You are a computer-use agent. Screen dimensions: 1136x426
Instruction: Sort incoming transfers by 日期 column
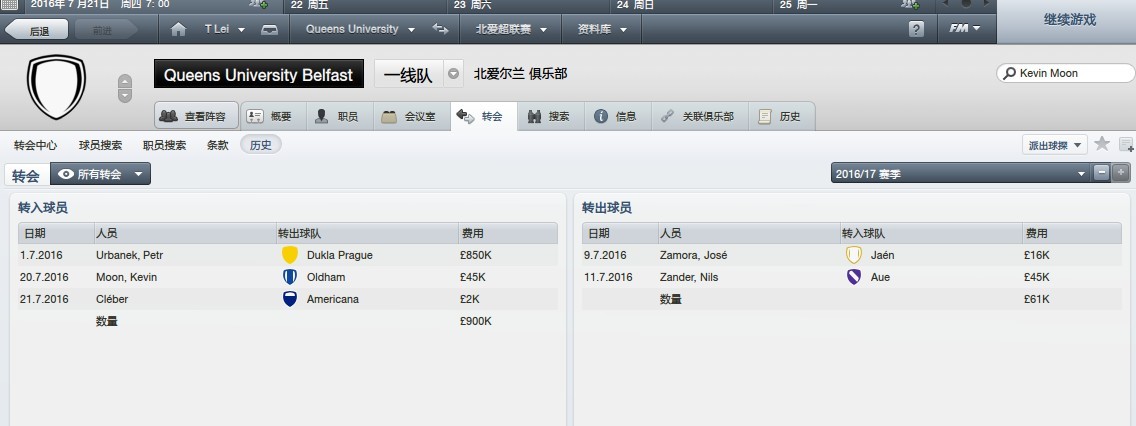click(x=56, y=233)
